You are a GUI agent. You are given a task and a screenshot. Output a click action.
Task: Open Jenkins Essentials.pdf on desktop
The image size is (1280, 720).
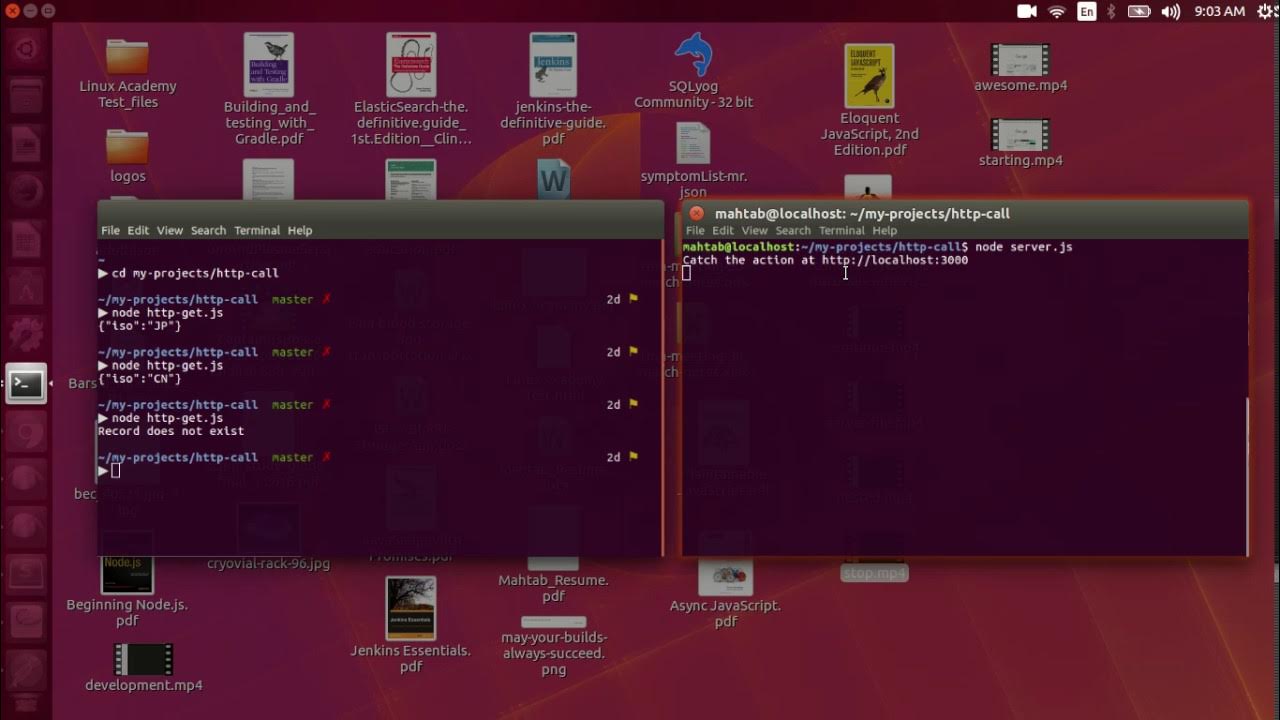(x=411, y=608)
